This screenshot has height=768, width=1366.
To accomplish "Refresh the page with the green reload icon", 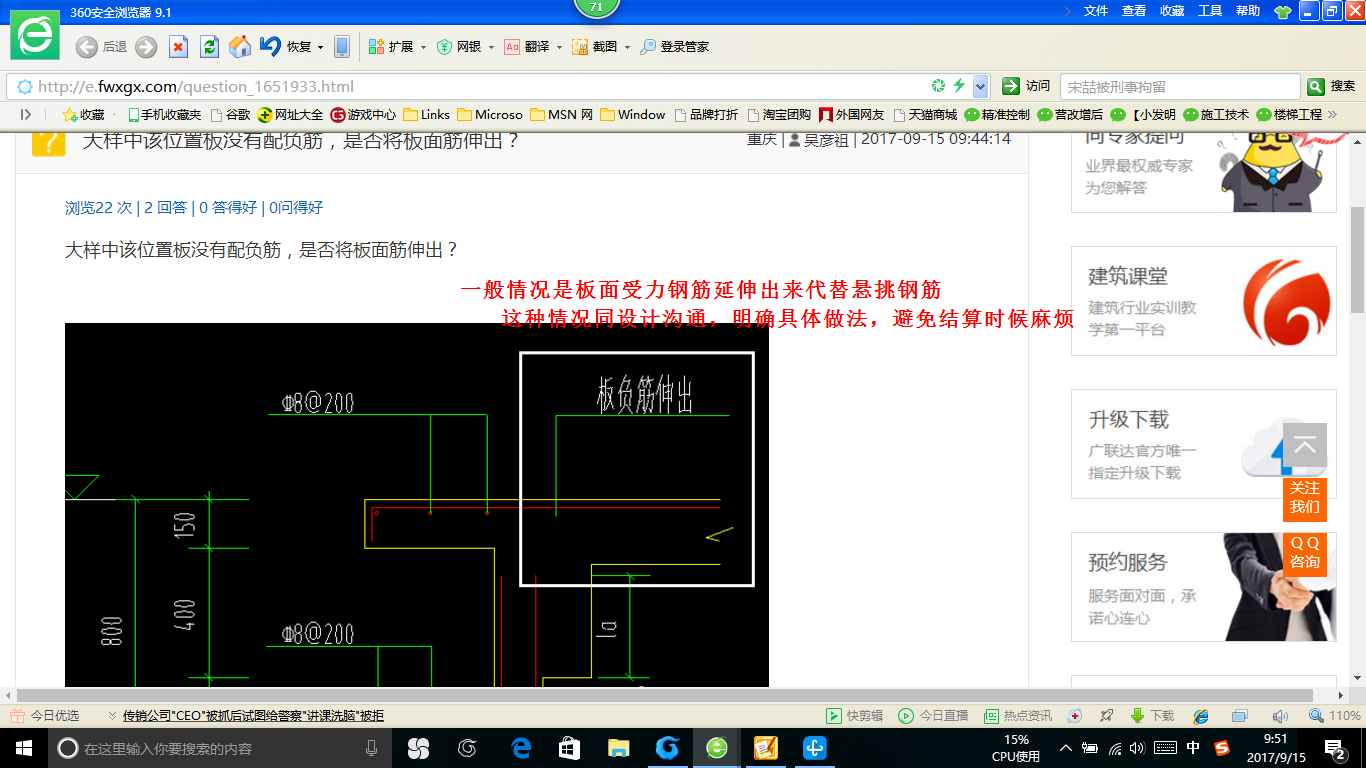I will click(x=209, y=47).
